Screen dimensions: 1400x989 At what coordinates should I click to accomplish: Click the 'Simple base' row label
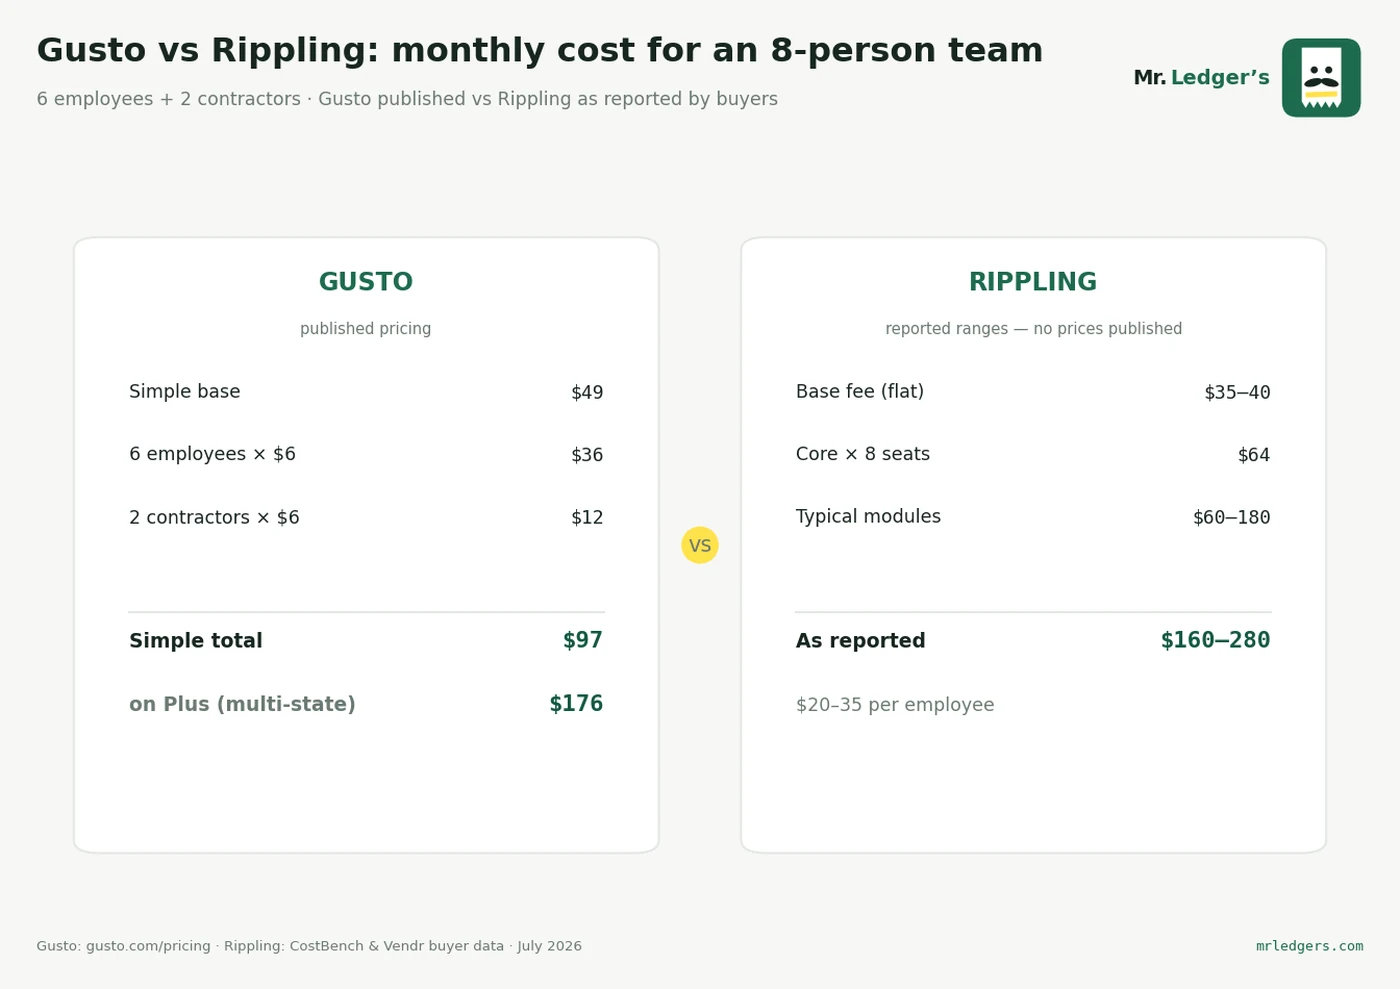pyautogui.click(x=185, y=392)
